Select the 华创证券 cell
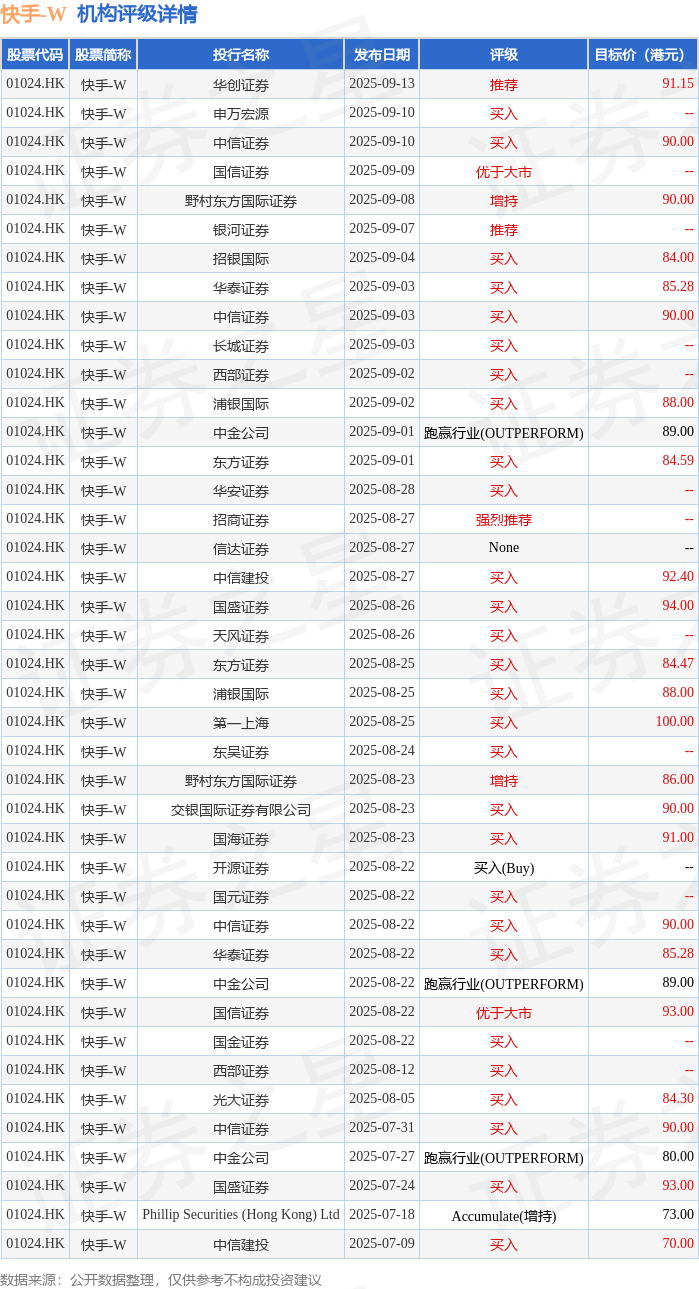The height and width of the screenshot is (1289, 699). tap(241, 85)
